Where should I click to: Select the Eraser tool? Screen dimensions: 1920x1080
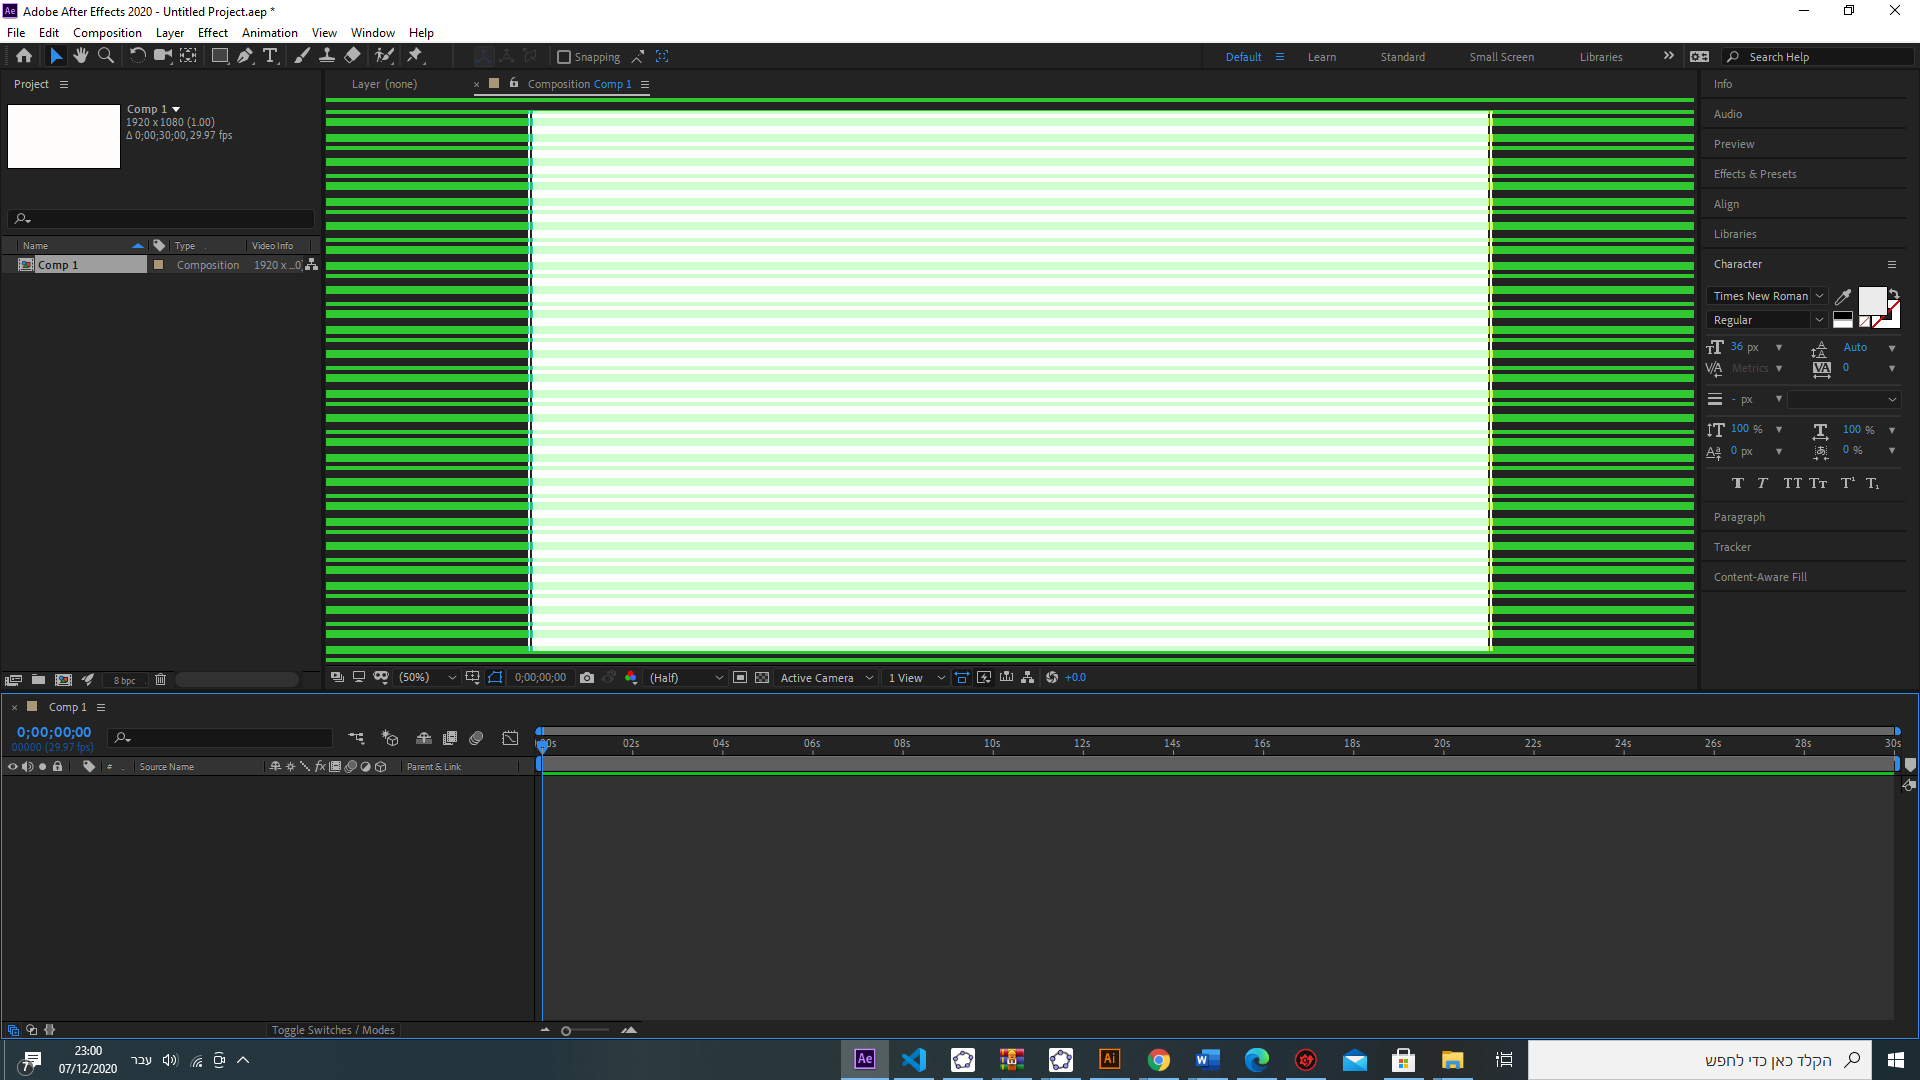[x=353, y=56]
